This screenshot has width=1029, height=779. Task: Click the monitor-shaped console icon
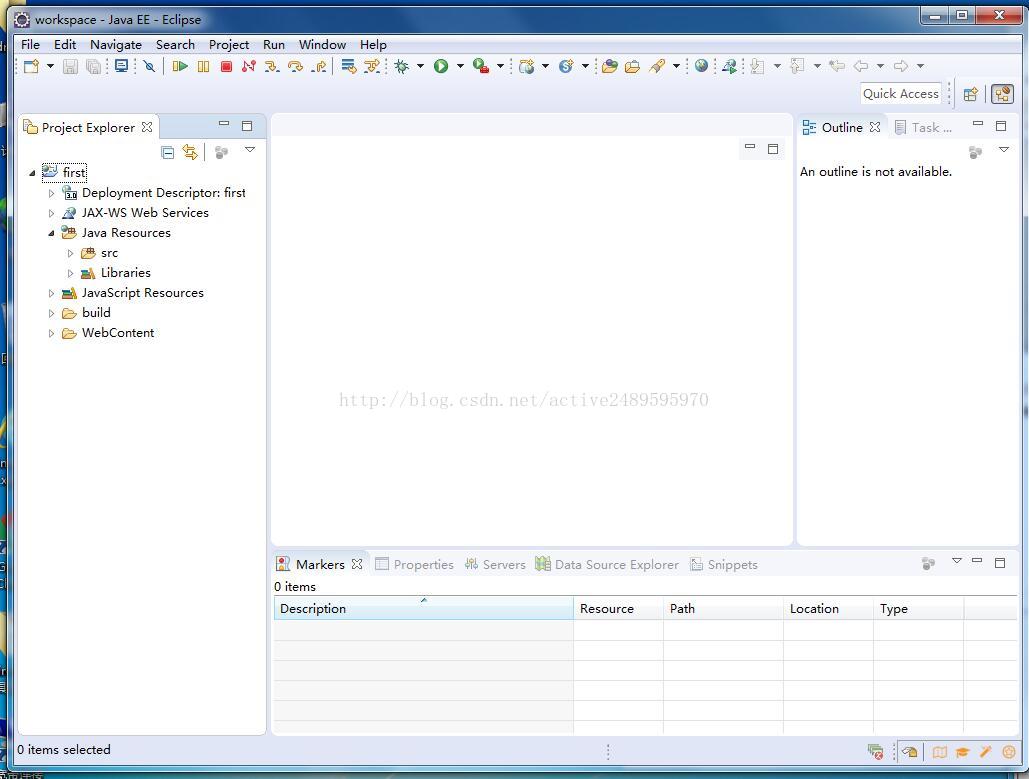(x=121, y=66)
